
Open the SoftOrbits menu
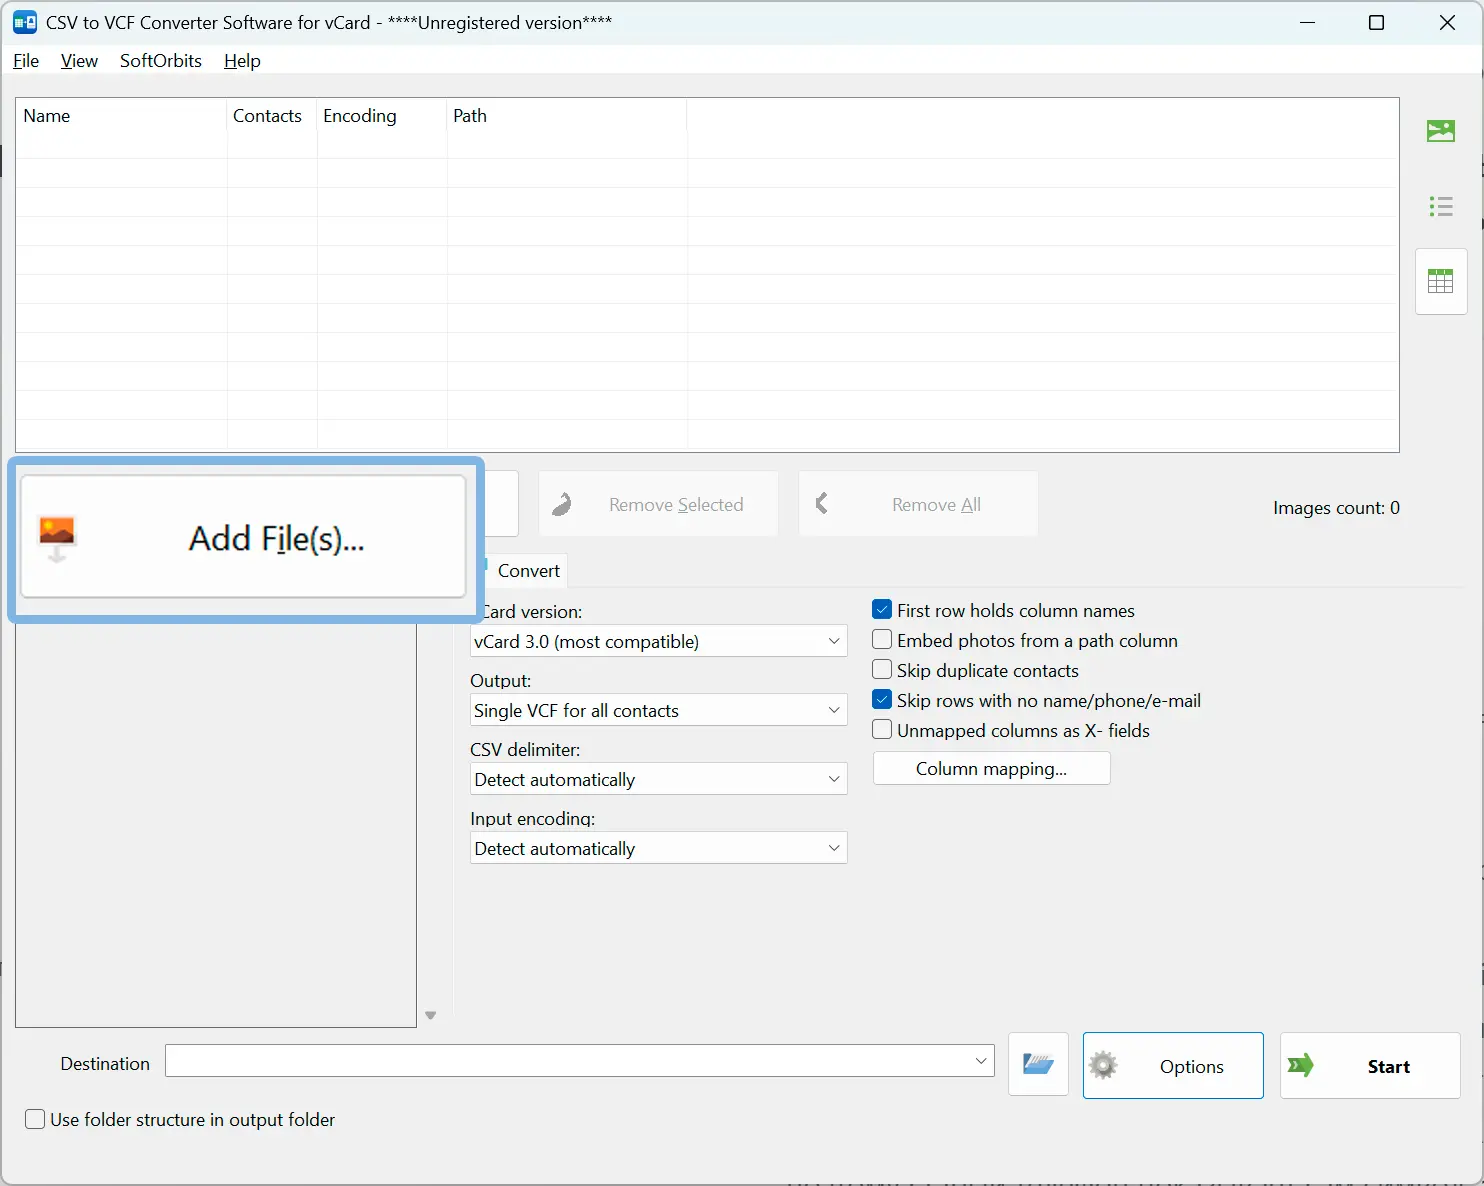161,61
